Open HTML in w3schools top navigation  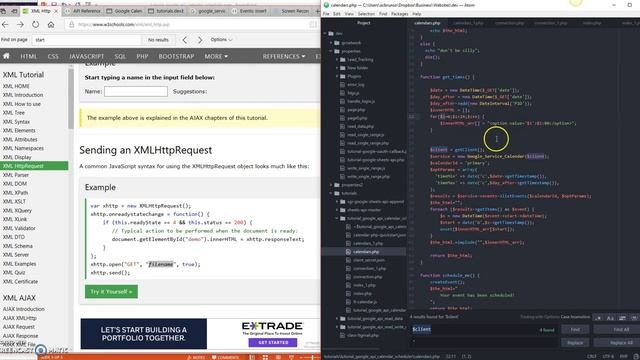(x=29, y=56)
